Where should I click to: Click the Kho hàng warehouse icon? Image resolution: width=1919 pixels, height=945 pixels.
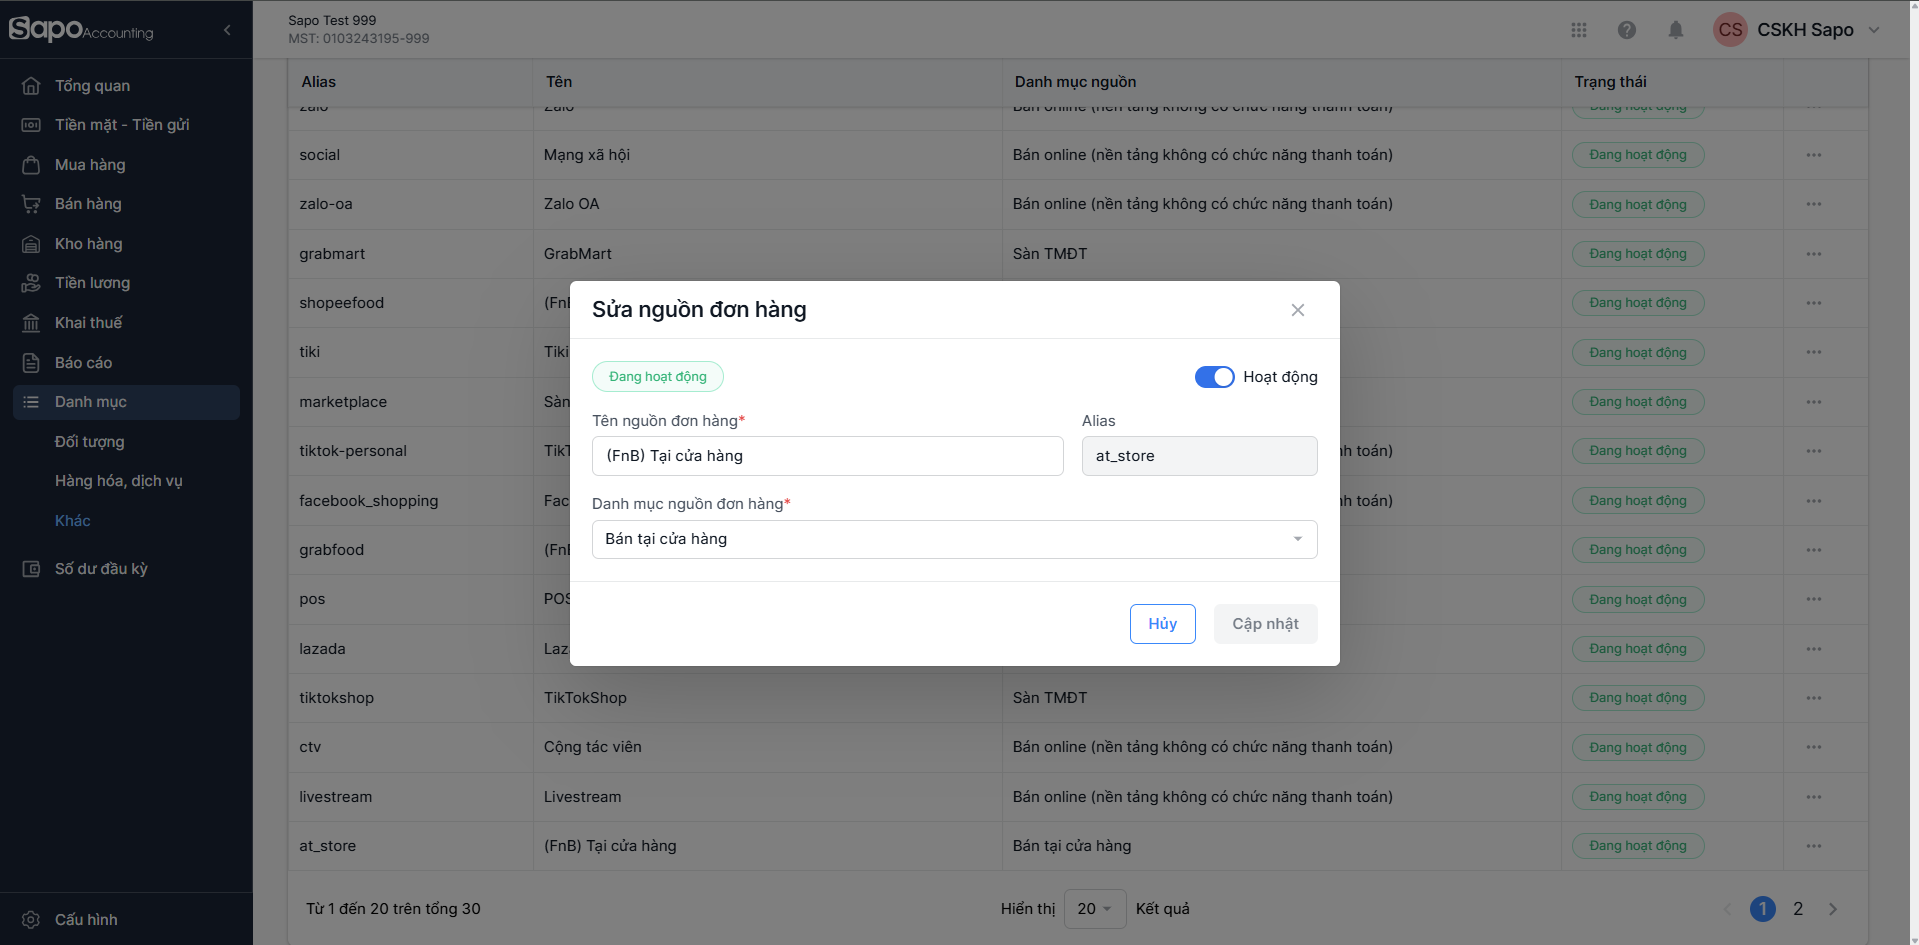point(31,244)
